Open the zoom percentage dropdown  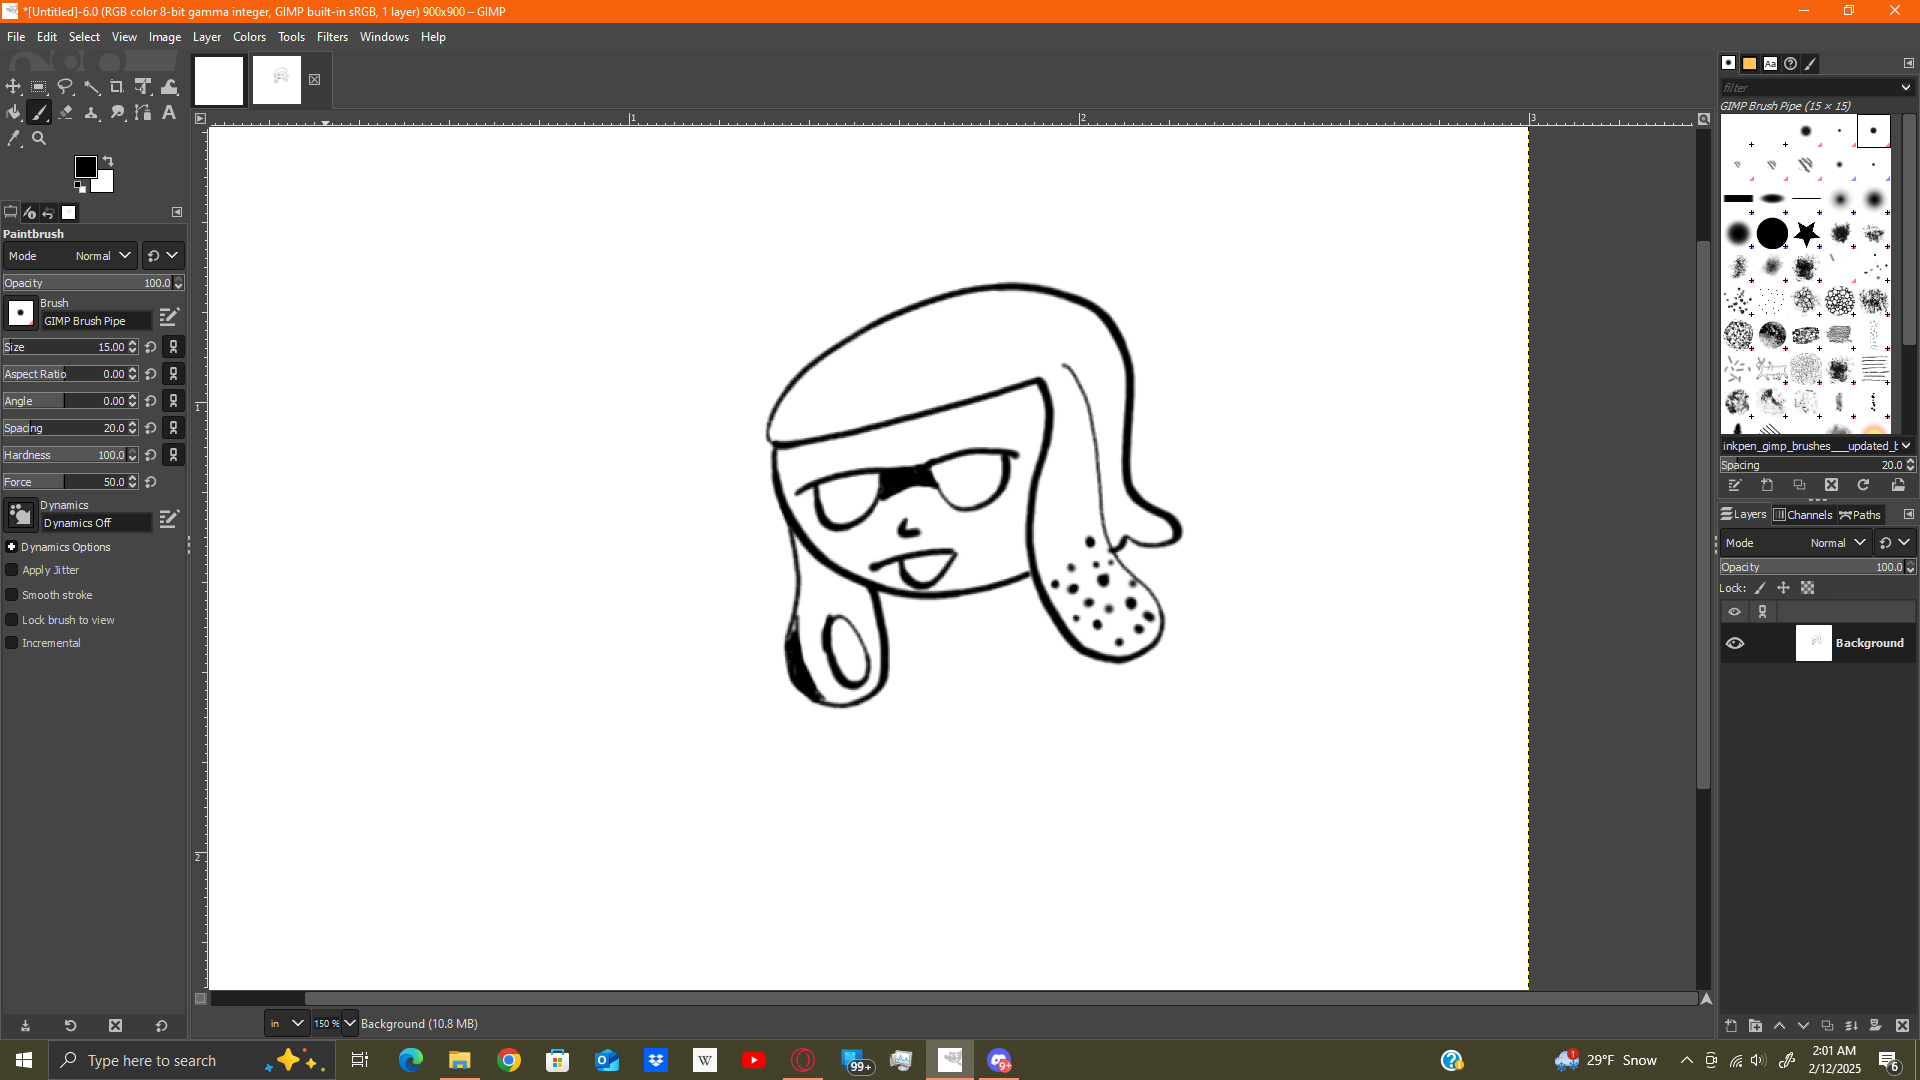click(x=349, y=1023)
